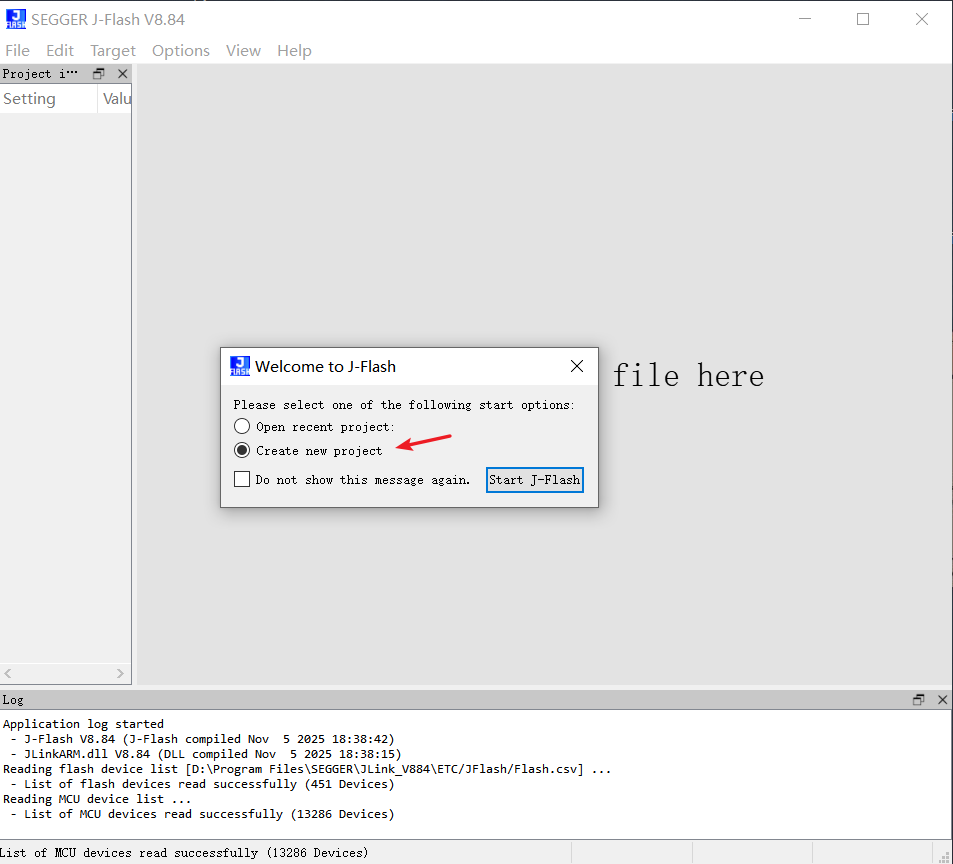Viewport: 953px width, 864px height.
Task: Click the 'JLinkARM.dll V8.84' log line
Action: pos(206,754)
